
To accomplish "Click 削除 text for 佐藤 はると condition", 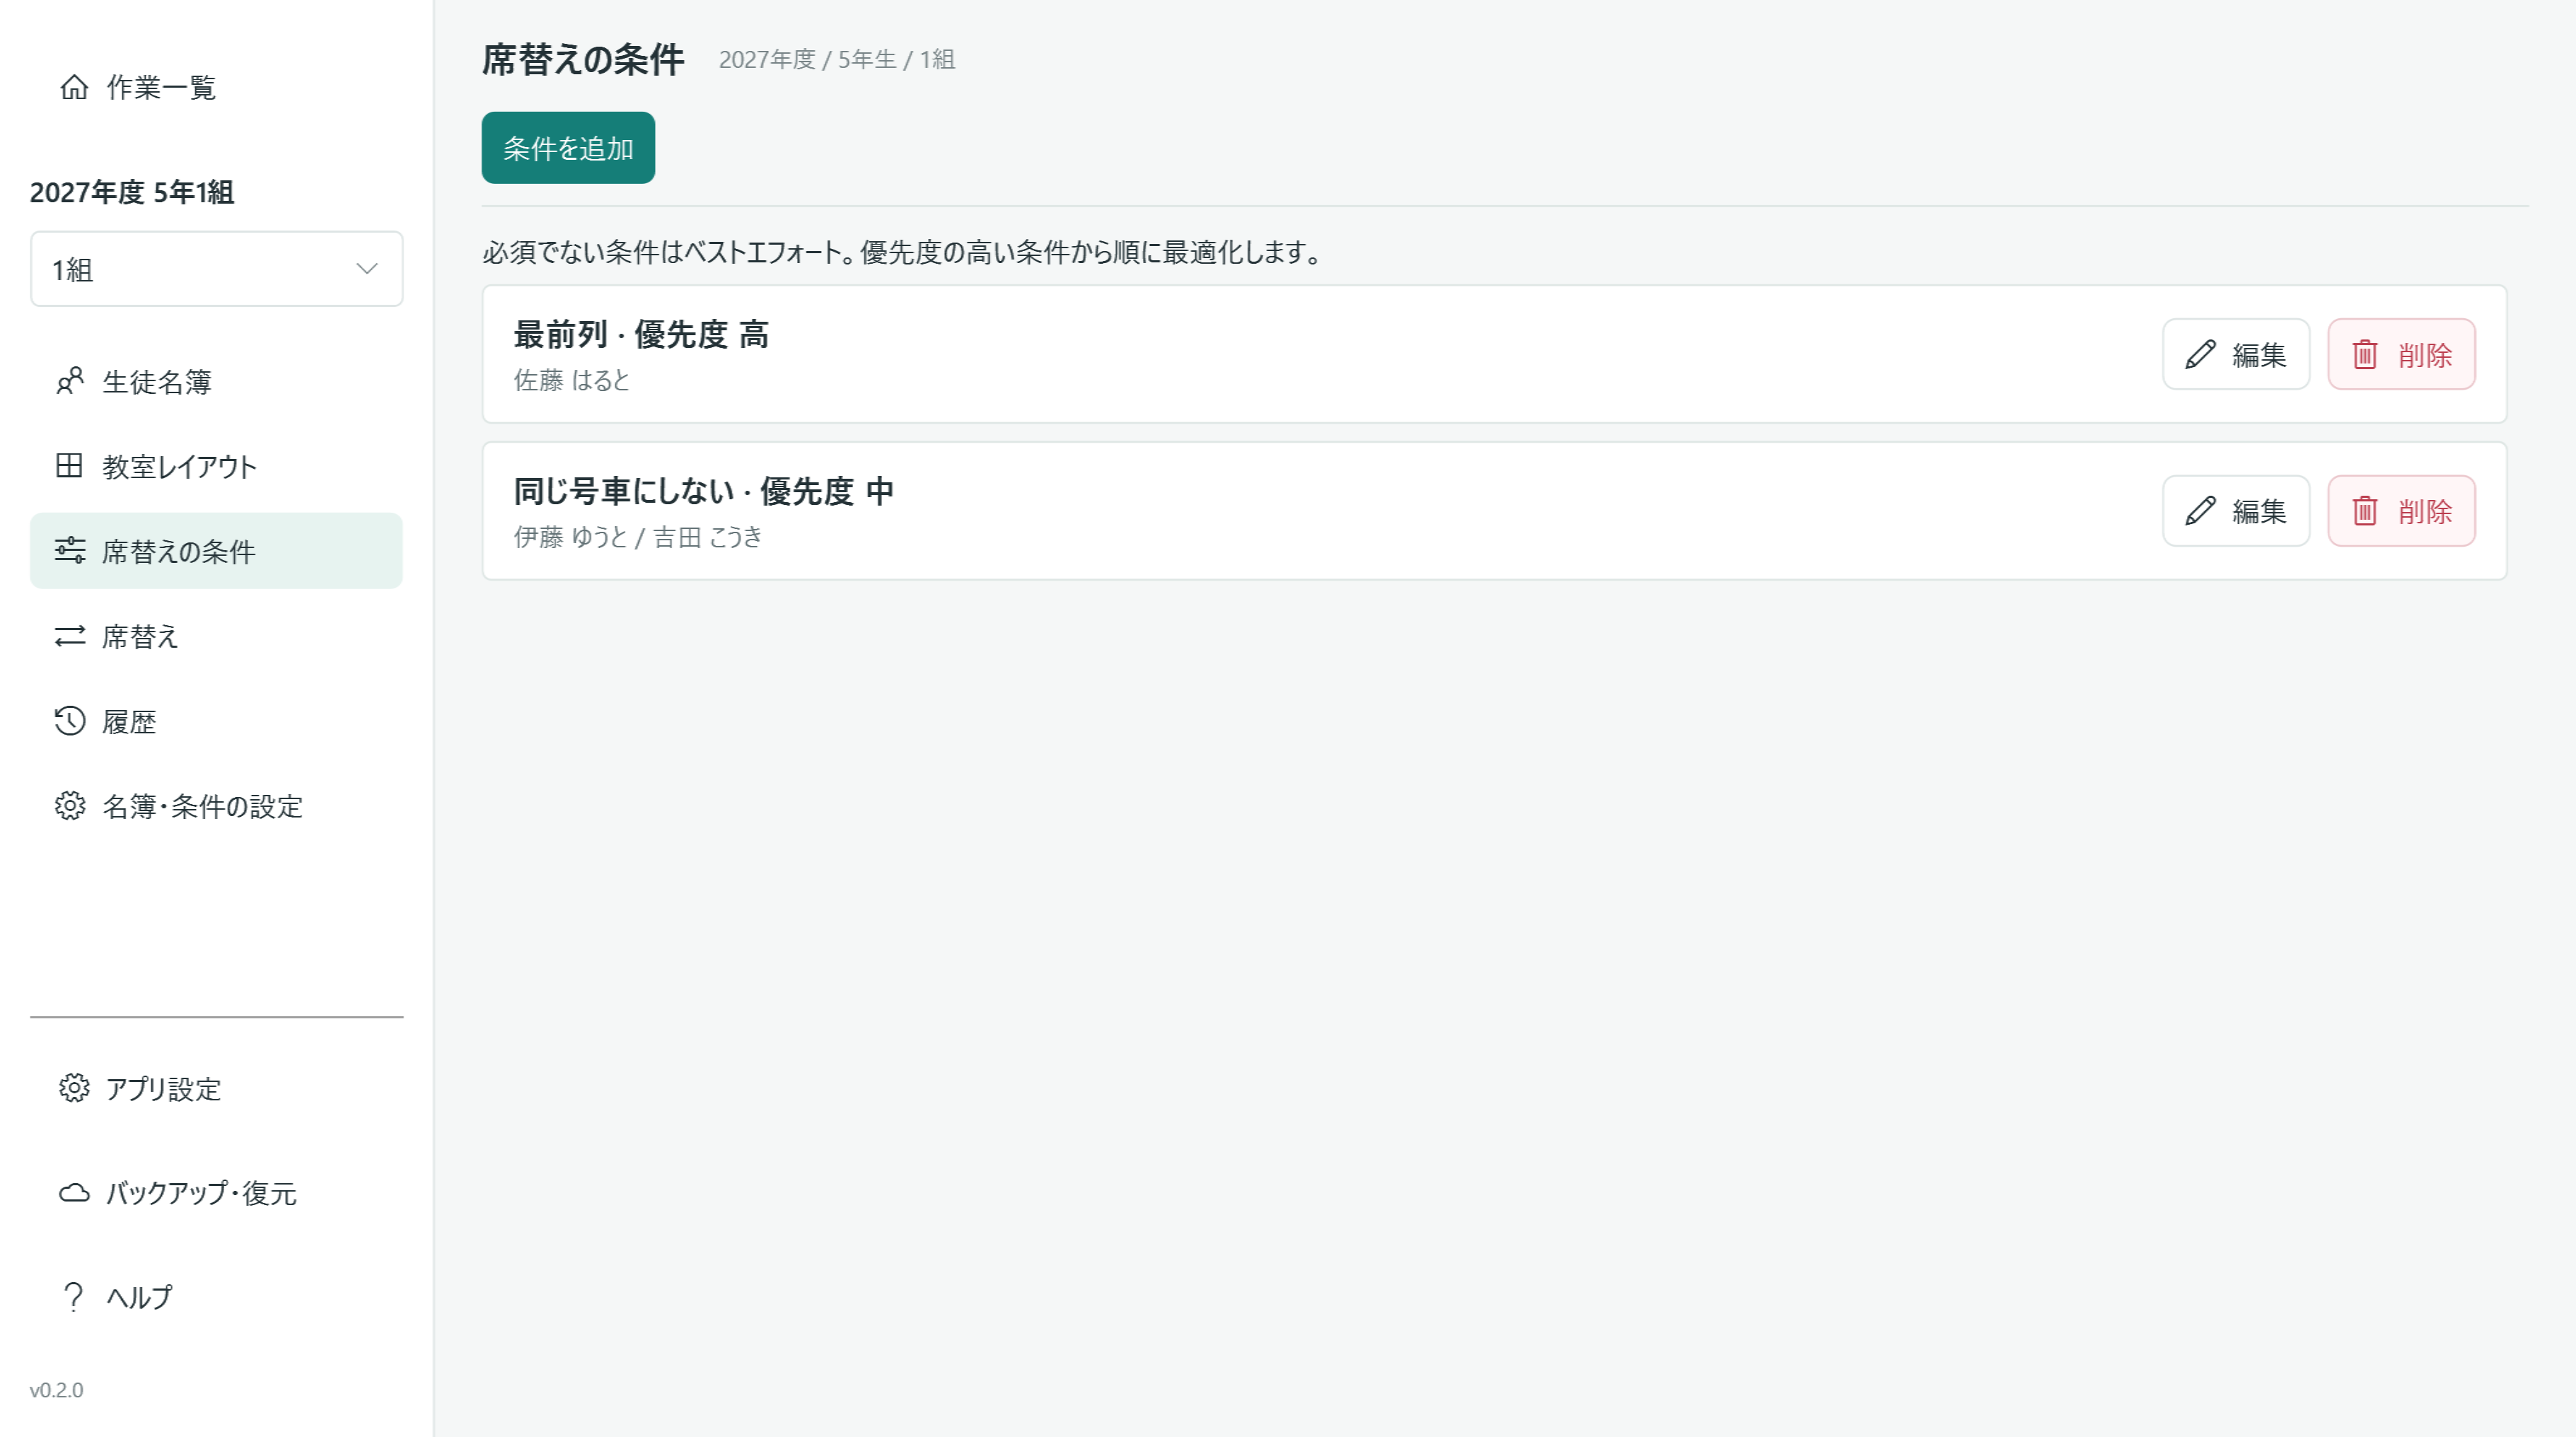I will click(2425, 355).
